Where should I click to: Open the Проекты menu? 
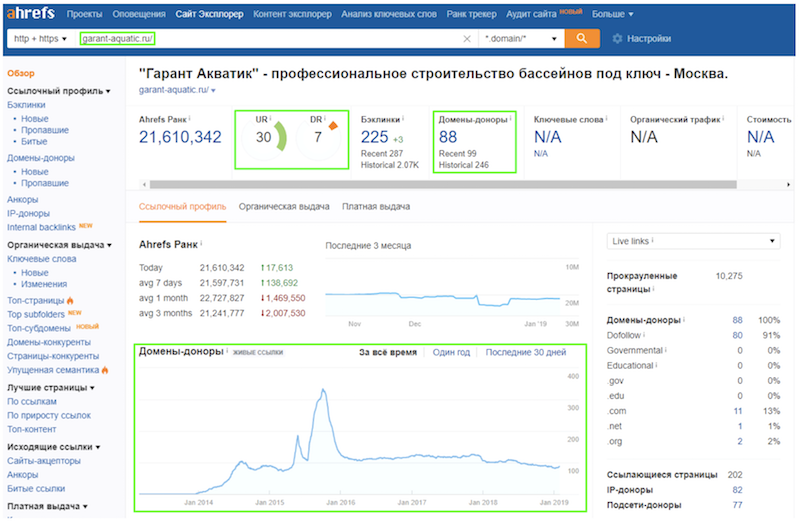pyautogui.click(x=84, y=14)
